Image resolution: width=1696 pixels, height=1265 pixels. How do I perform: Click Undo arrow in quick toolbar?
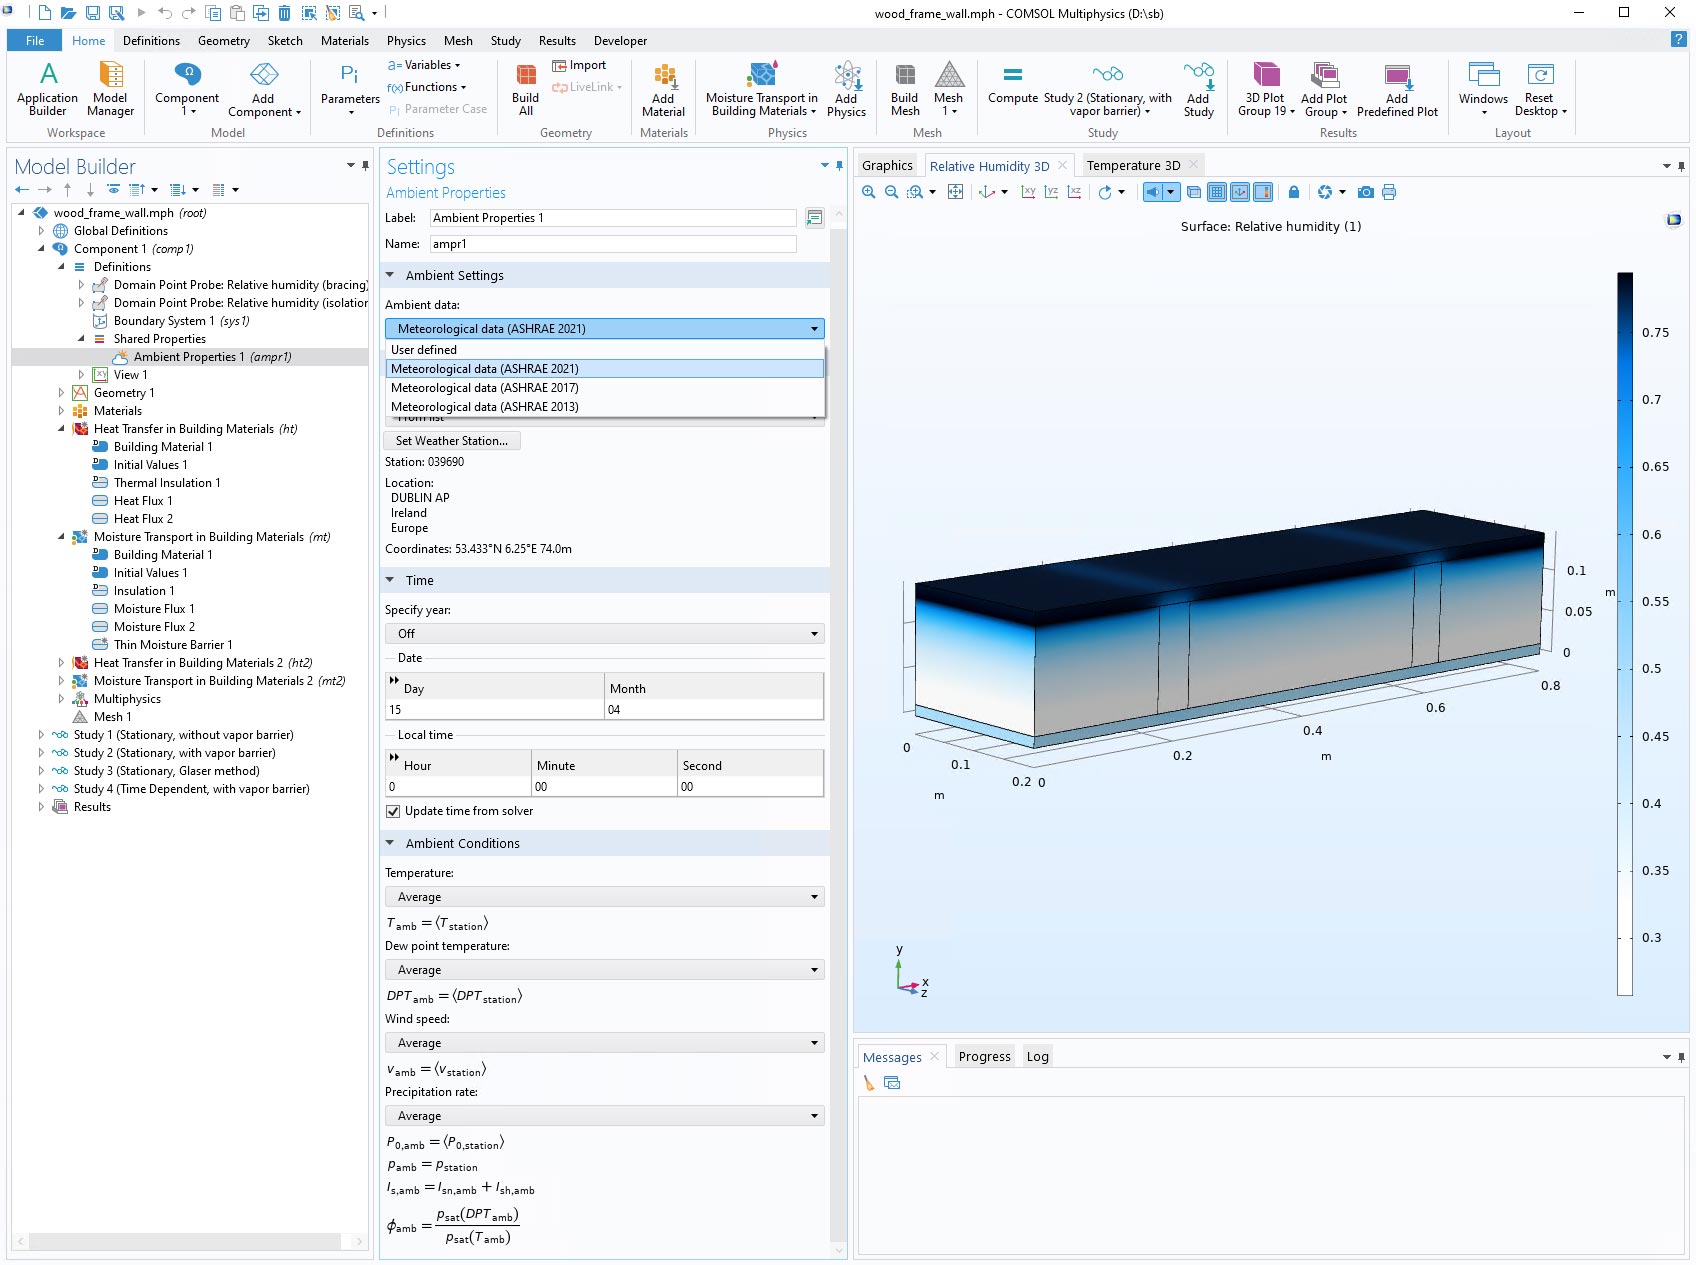(164, 13)
